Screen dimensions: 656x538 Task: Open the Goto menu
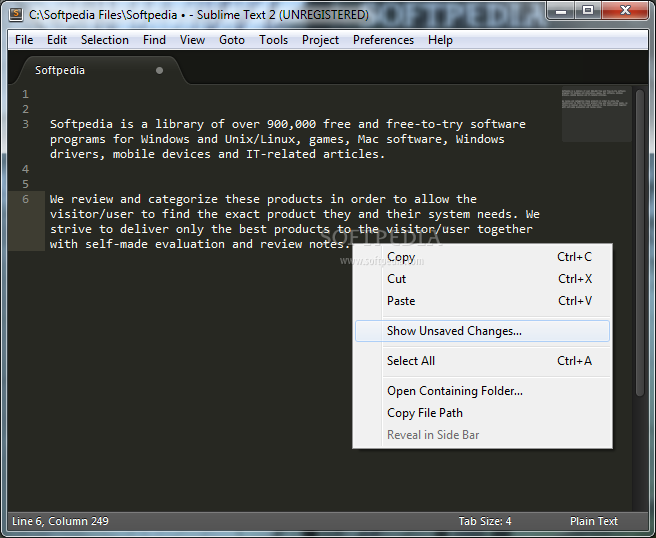232,40
